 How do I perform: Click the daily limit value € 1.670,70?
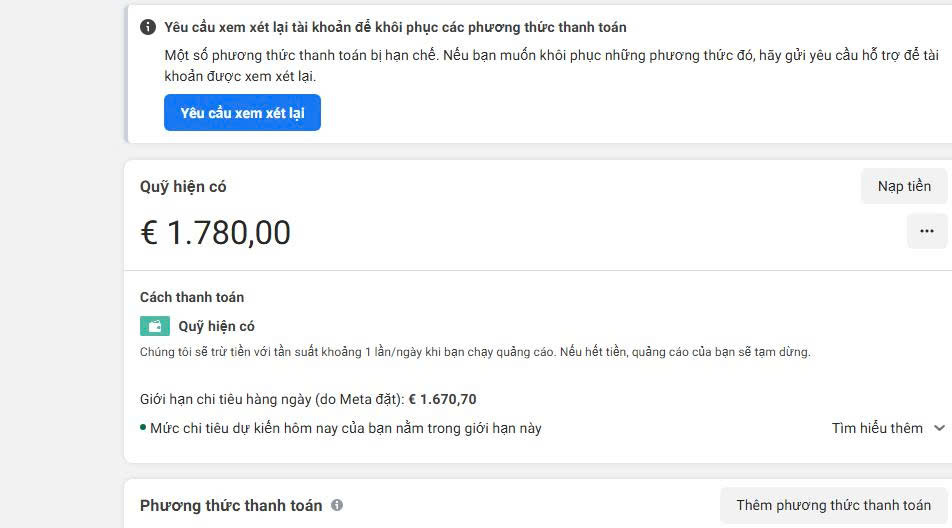[x=442, y=399]
